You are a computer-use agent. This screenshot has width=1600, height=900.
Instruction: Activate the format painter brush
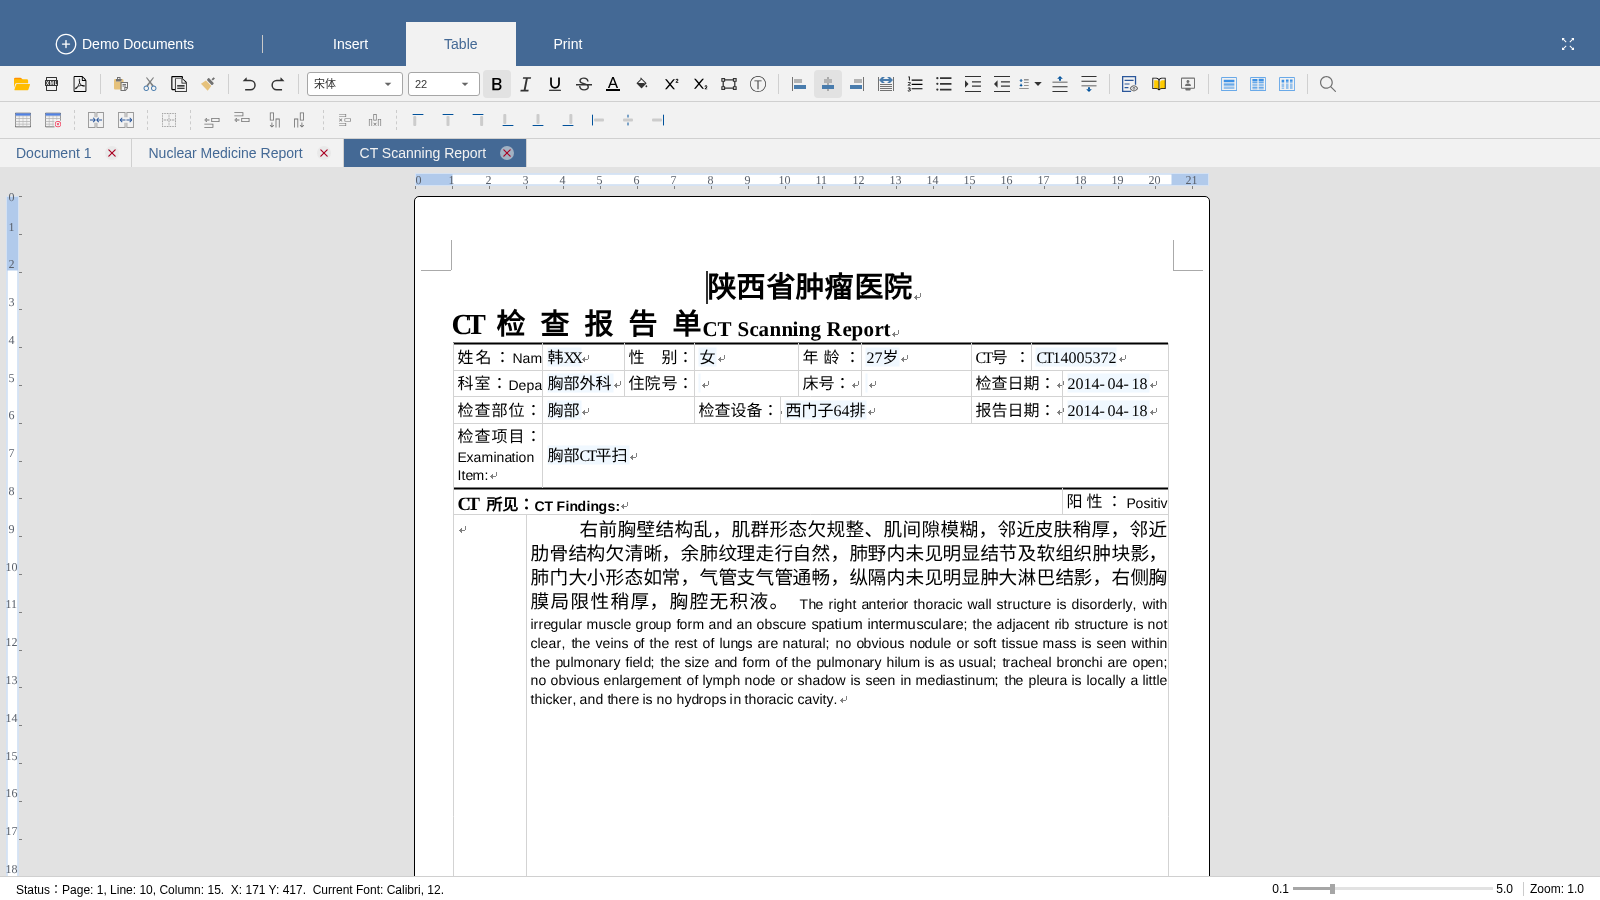(x=208, y=84)
